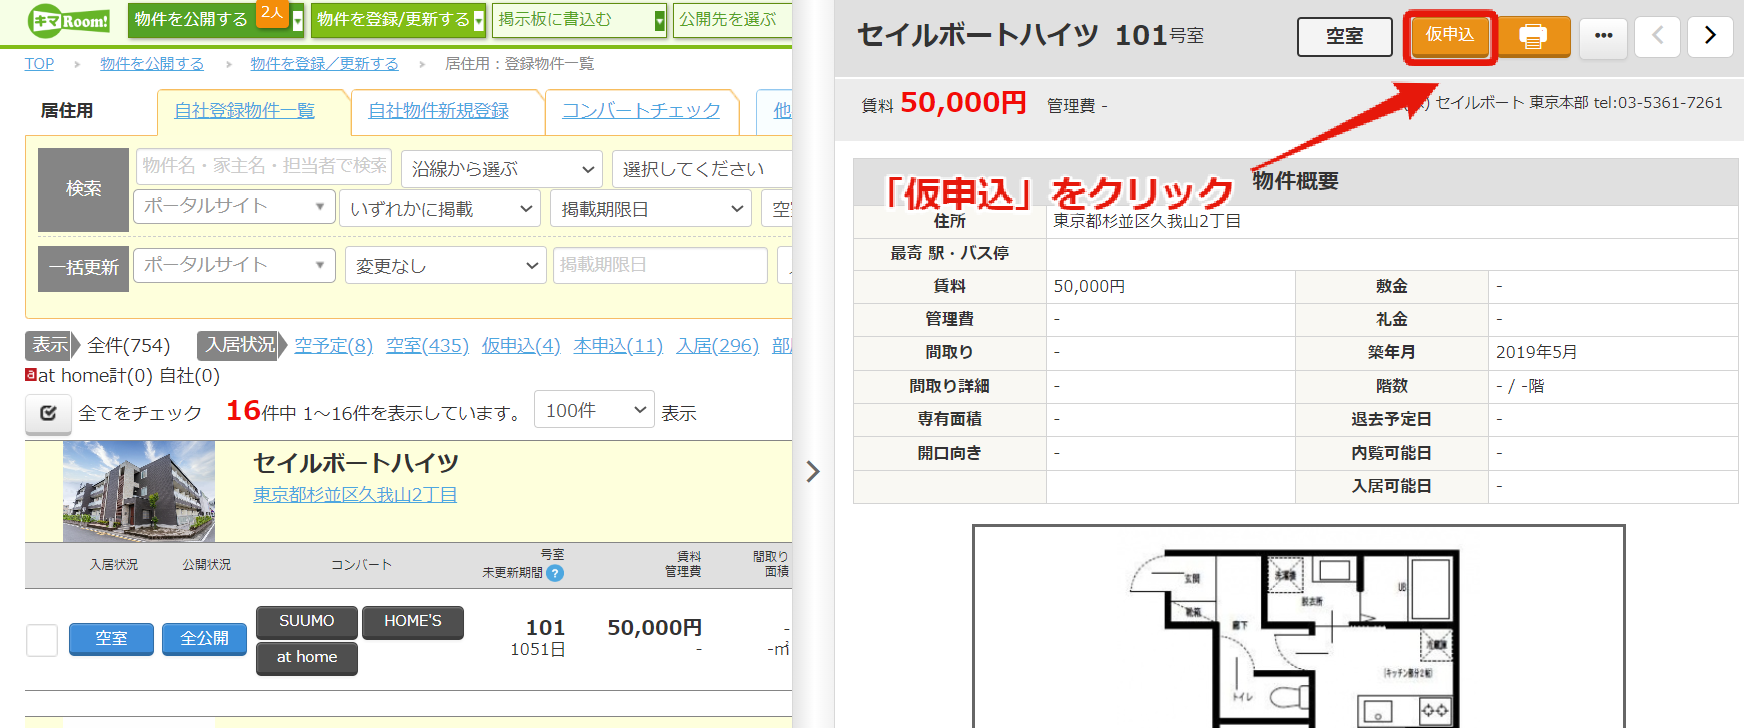Switch to コンバートチェック tab
1744x728 pixels.
tap(641, 111)
